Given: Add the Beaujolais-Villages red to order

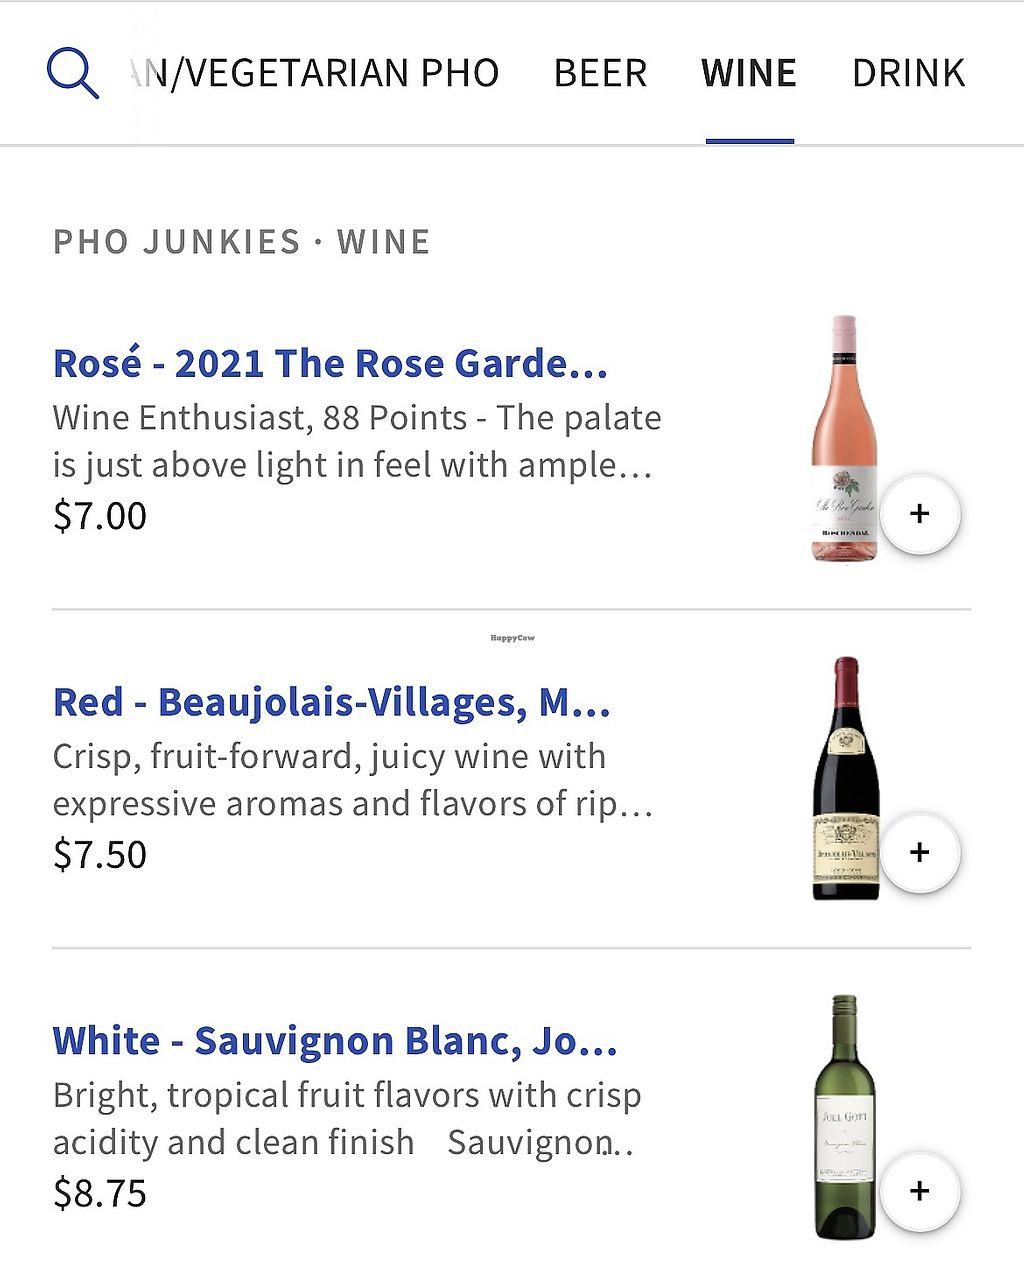Looking at the screenshot, I should [919, 853].
